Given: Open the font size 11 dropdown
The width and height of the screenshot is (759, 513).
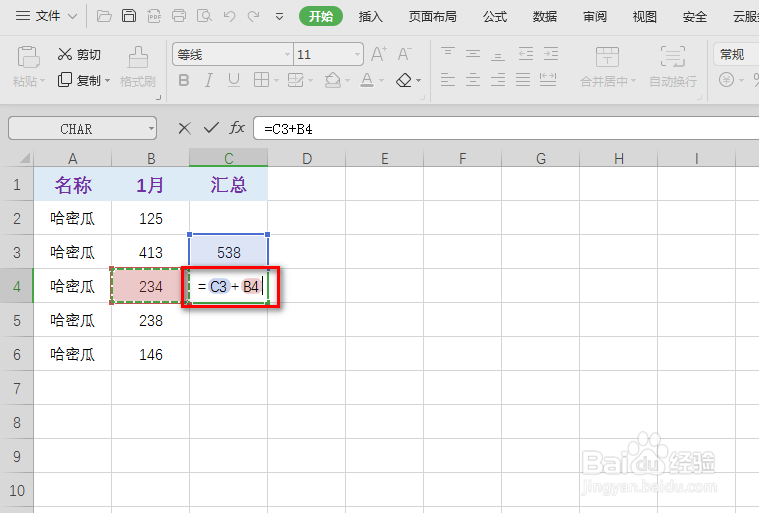Looking at the screenshot, I should click(357, 55).
